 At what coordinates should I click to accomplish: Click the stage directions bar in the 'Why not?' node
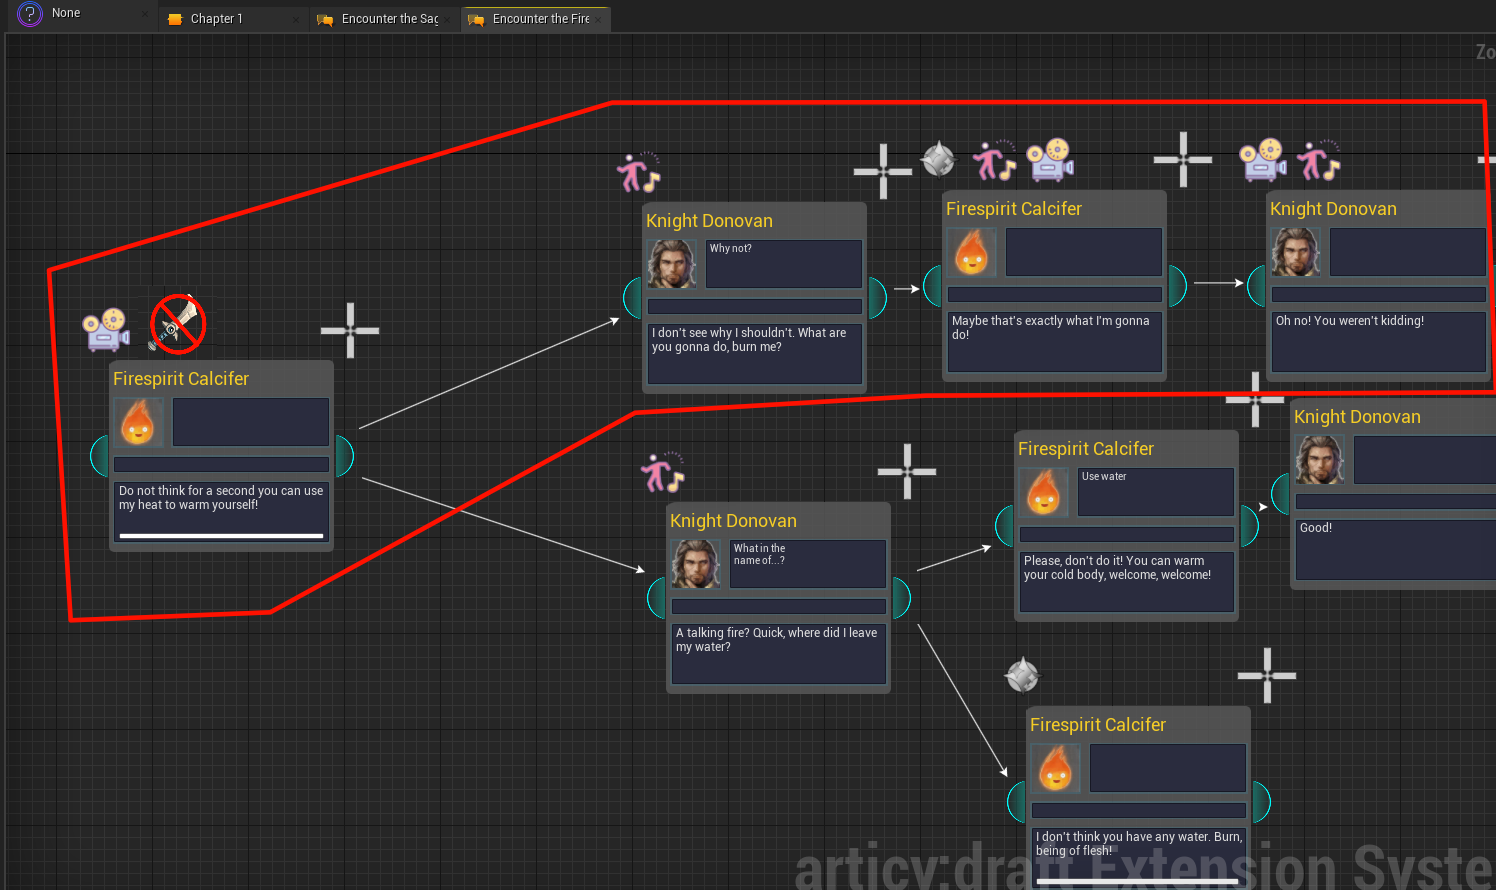pyautogui.click(x=755, y=306)
